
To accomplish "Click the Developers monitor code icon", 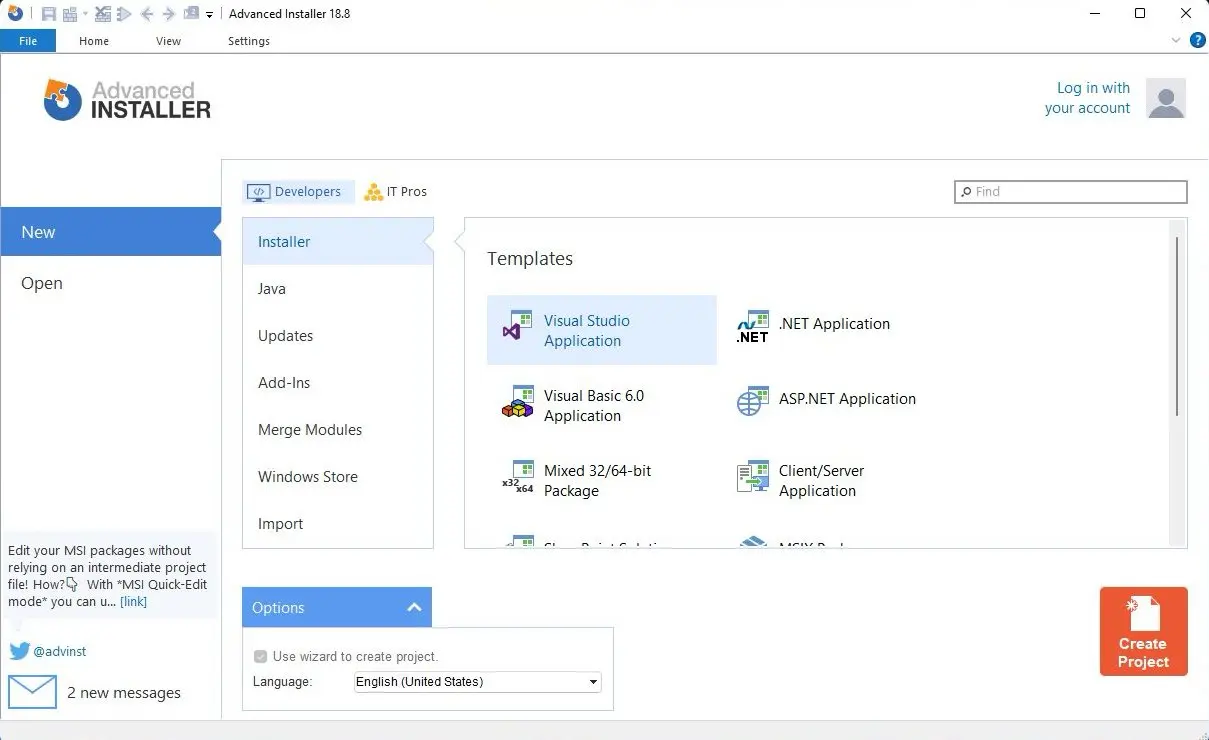I will [x=259, y=192].
